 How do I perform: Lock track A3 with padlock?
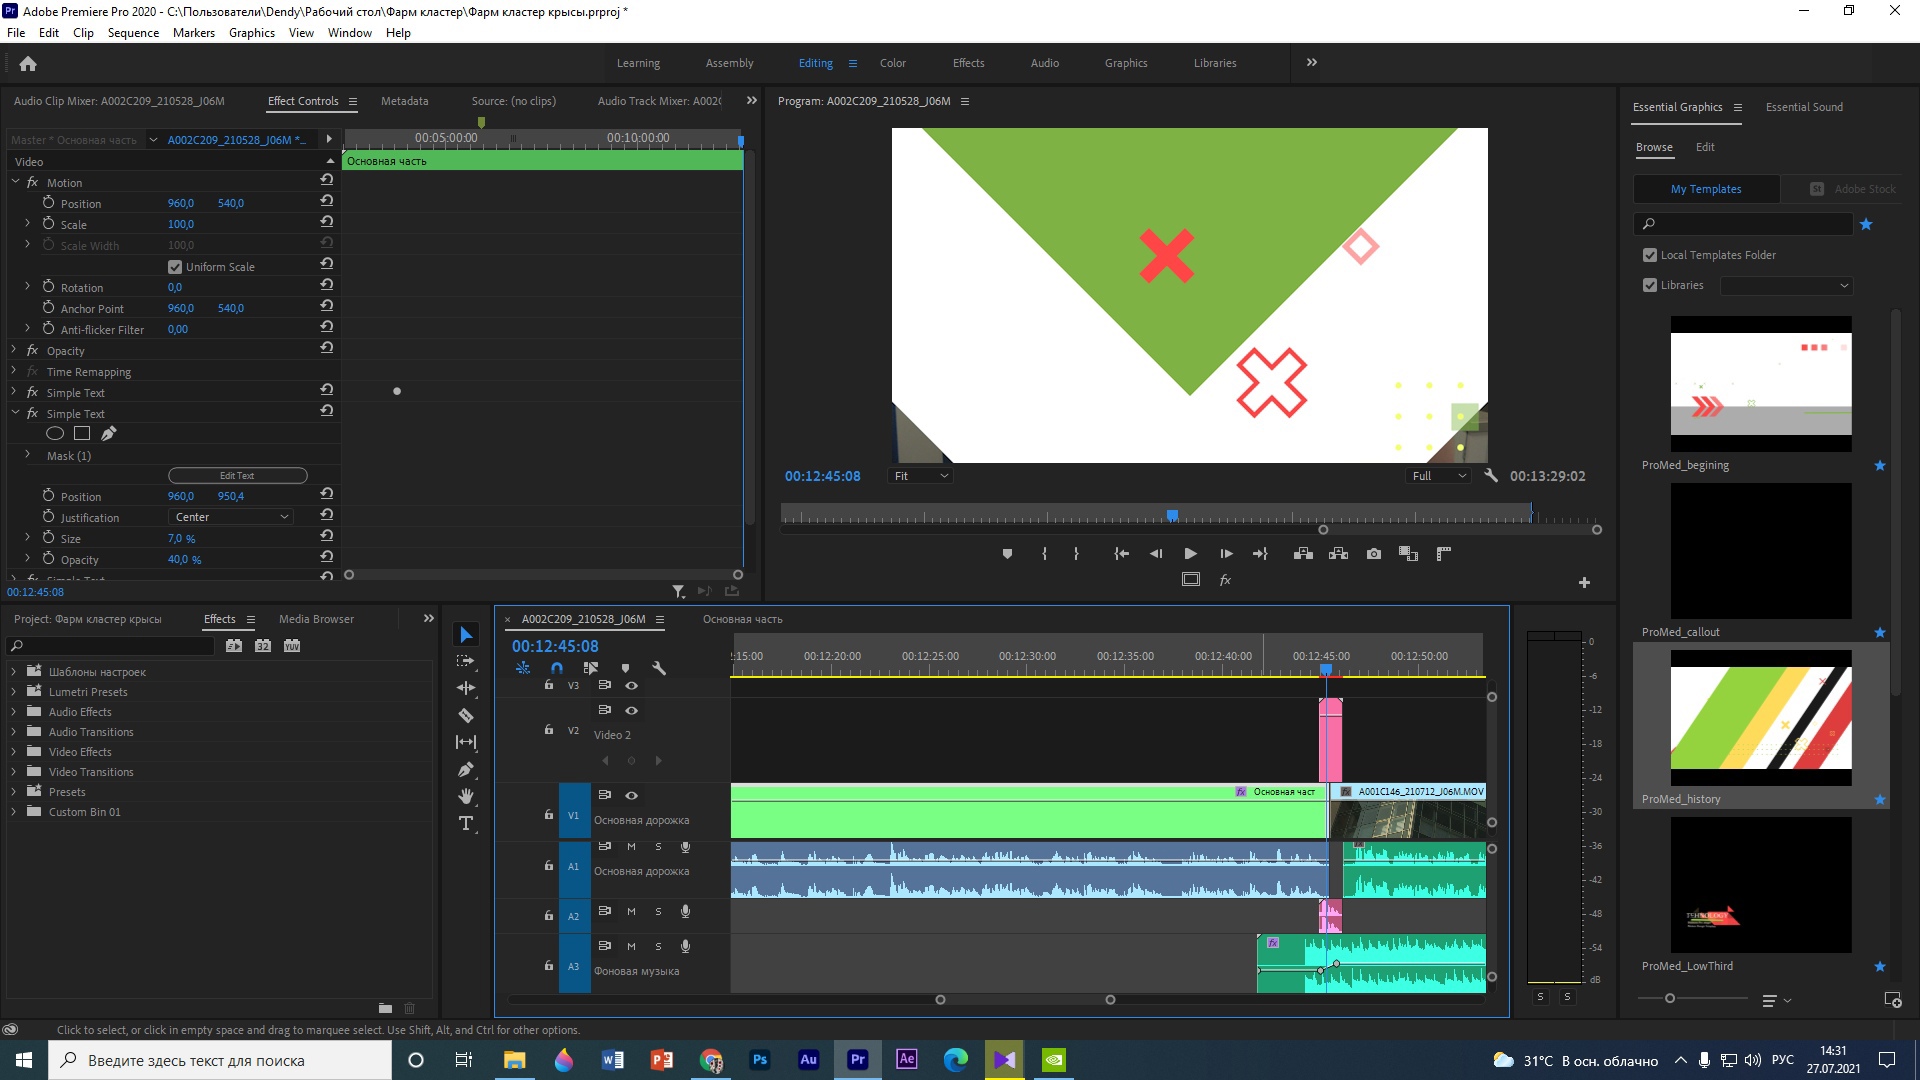point(548,966)
